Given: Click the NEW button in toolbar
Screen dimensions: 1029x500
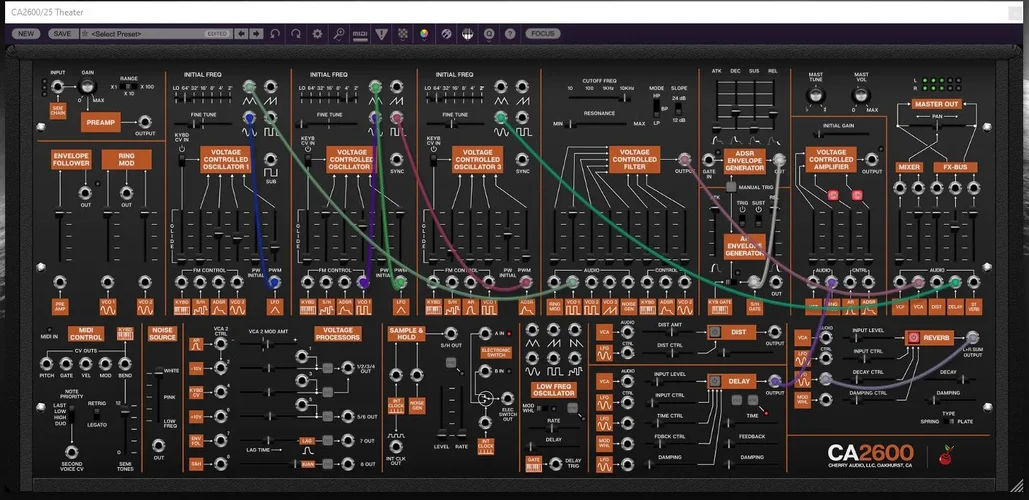Looking at the screenshot, I should click(26, 34).
